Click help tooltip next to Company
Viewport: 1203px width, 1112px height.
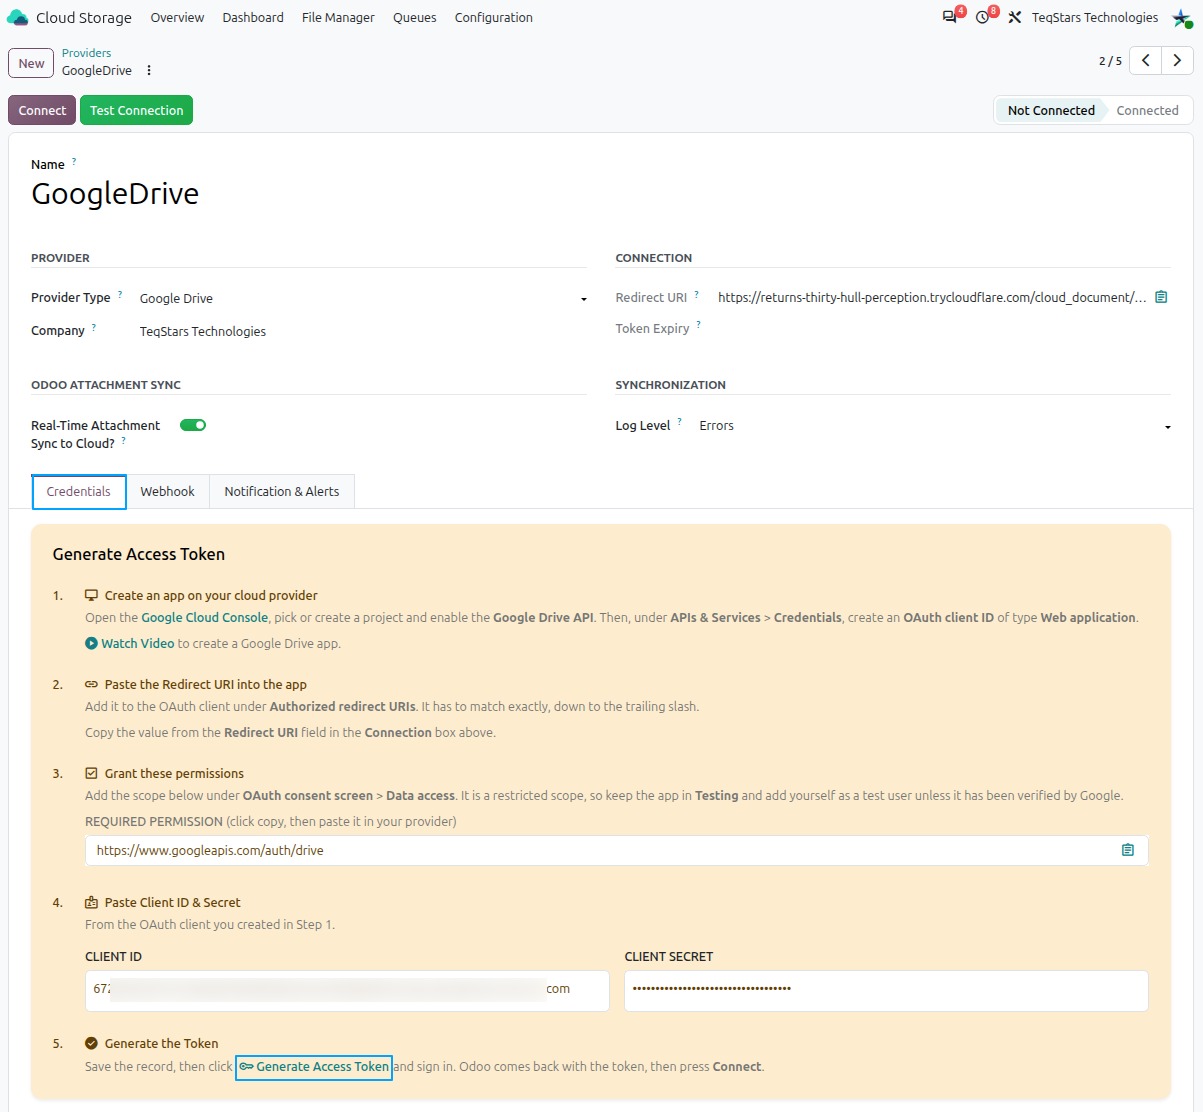[x=94, y=327]
